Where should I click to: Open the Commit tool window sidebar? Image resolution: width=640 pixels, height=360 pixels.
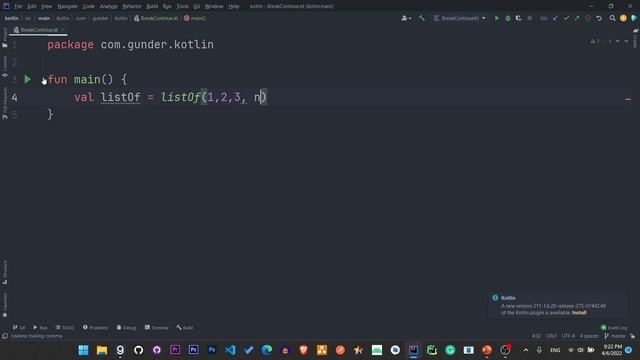point(5,67)
